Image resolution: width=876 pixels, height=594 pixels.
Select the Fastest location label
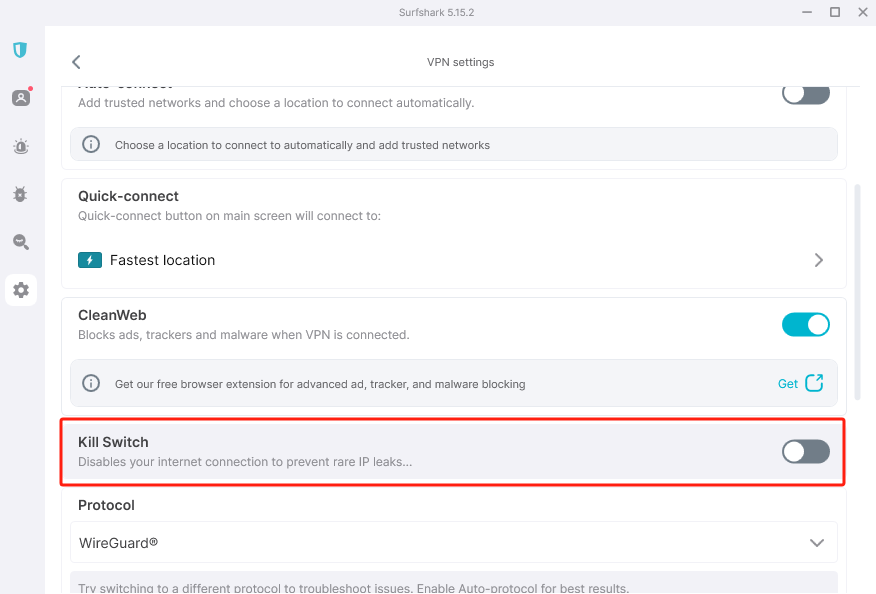pos(163,260)
